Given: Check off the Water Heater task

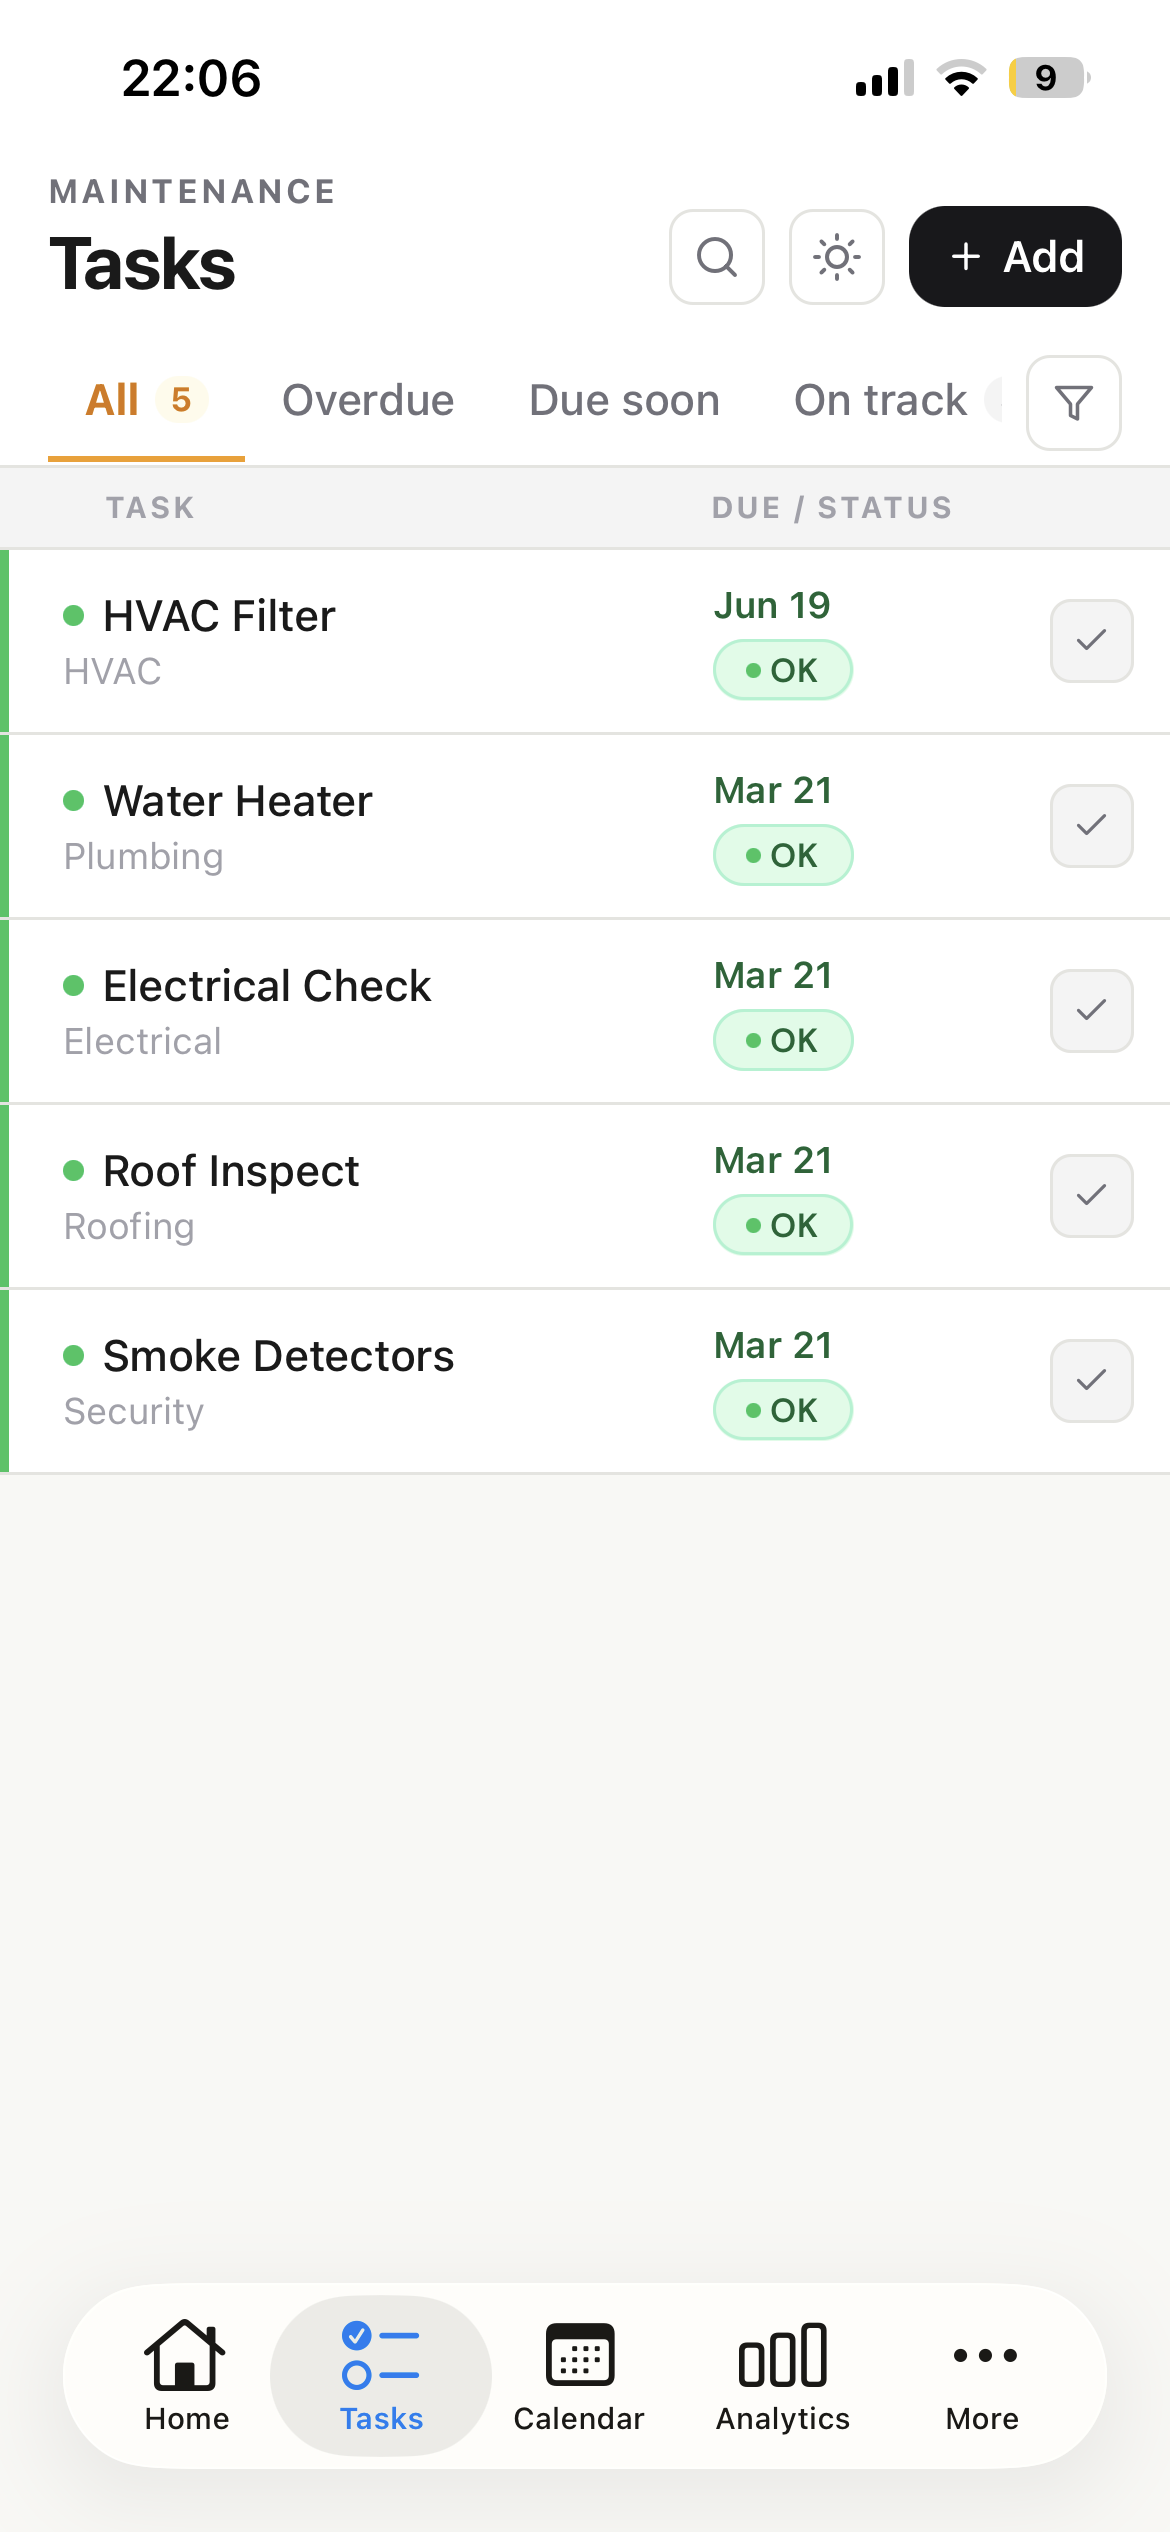Looking at the screenshot, I should [x=1091, y=826].
